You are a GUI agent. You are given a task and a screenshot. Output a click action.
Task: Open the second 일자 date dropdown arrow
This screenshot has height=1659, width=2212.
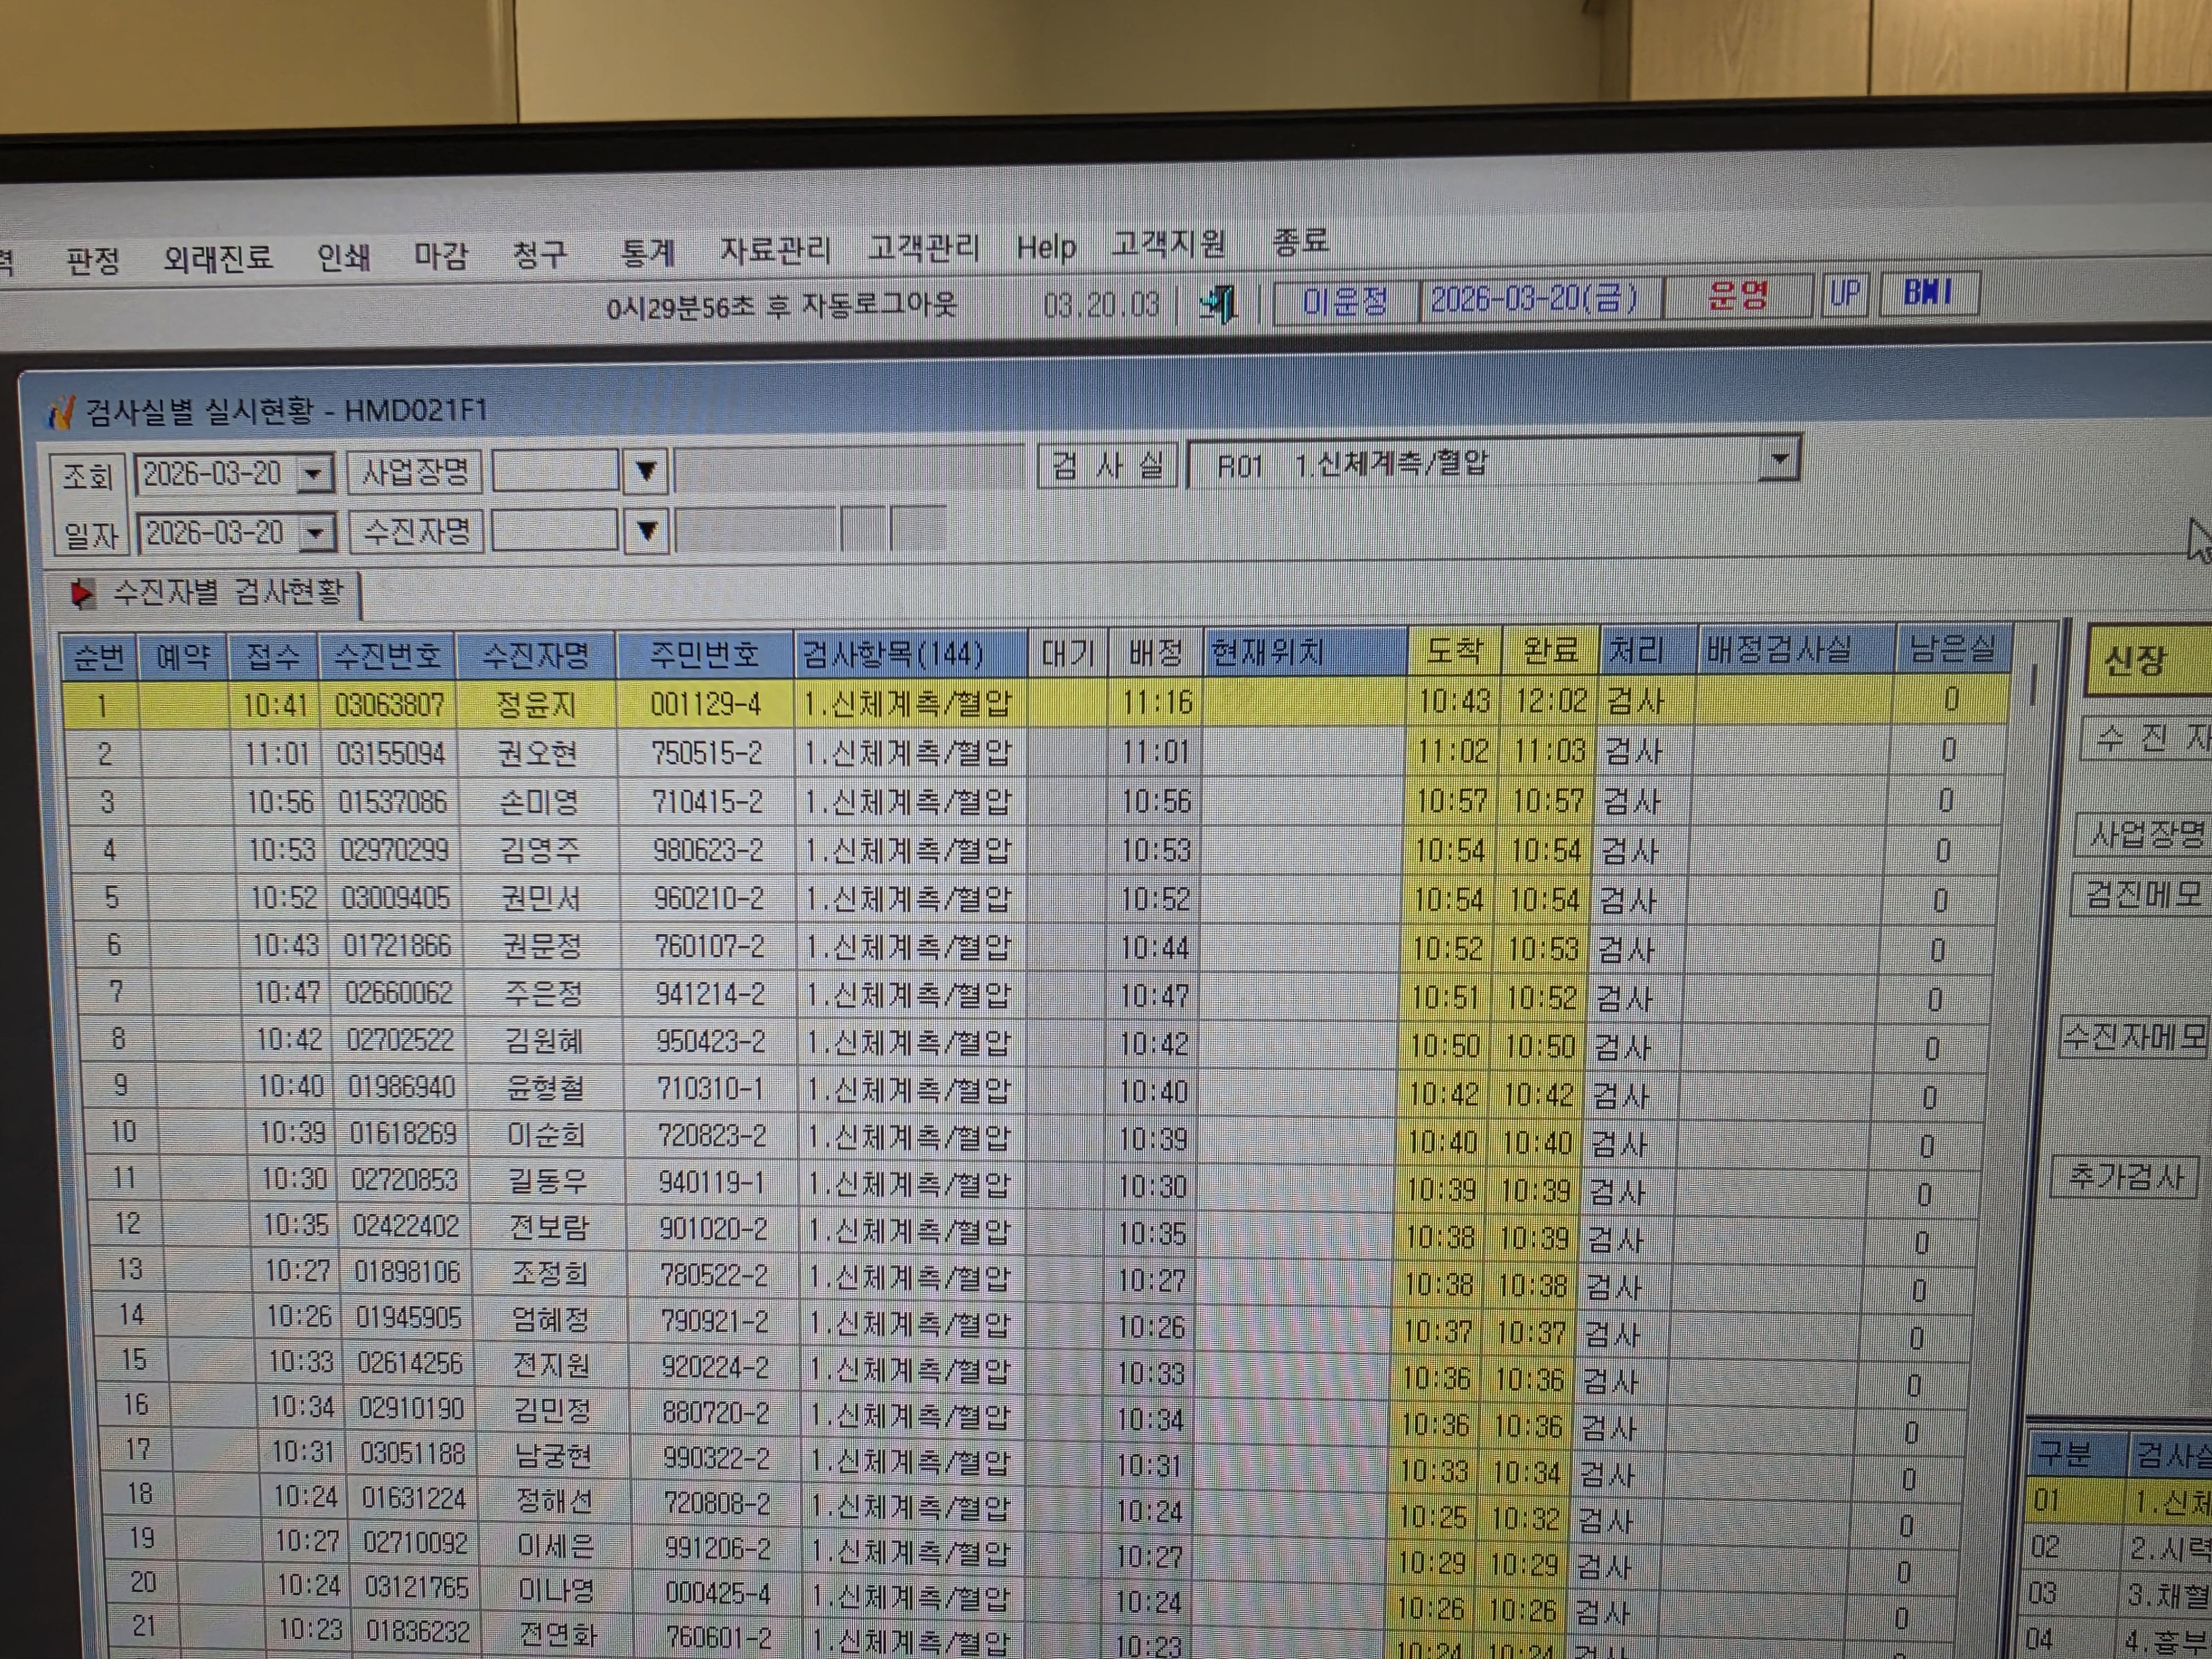[317, 533]
